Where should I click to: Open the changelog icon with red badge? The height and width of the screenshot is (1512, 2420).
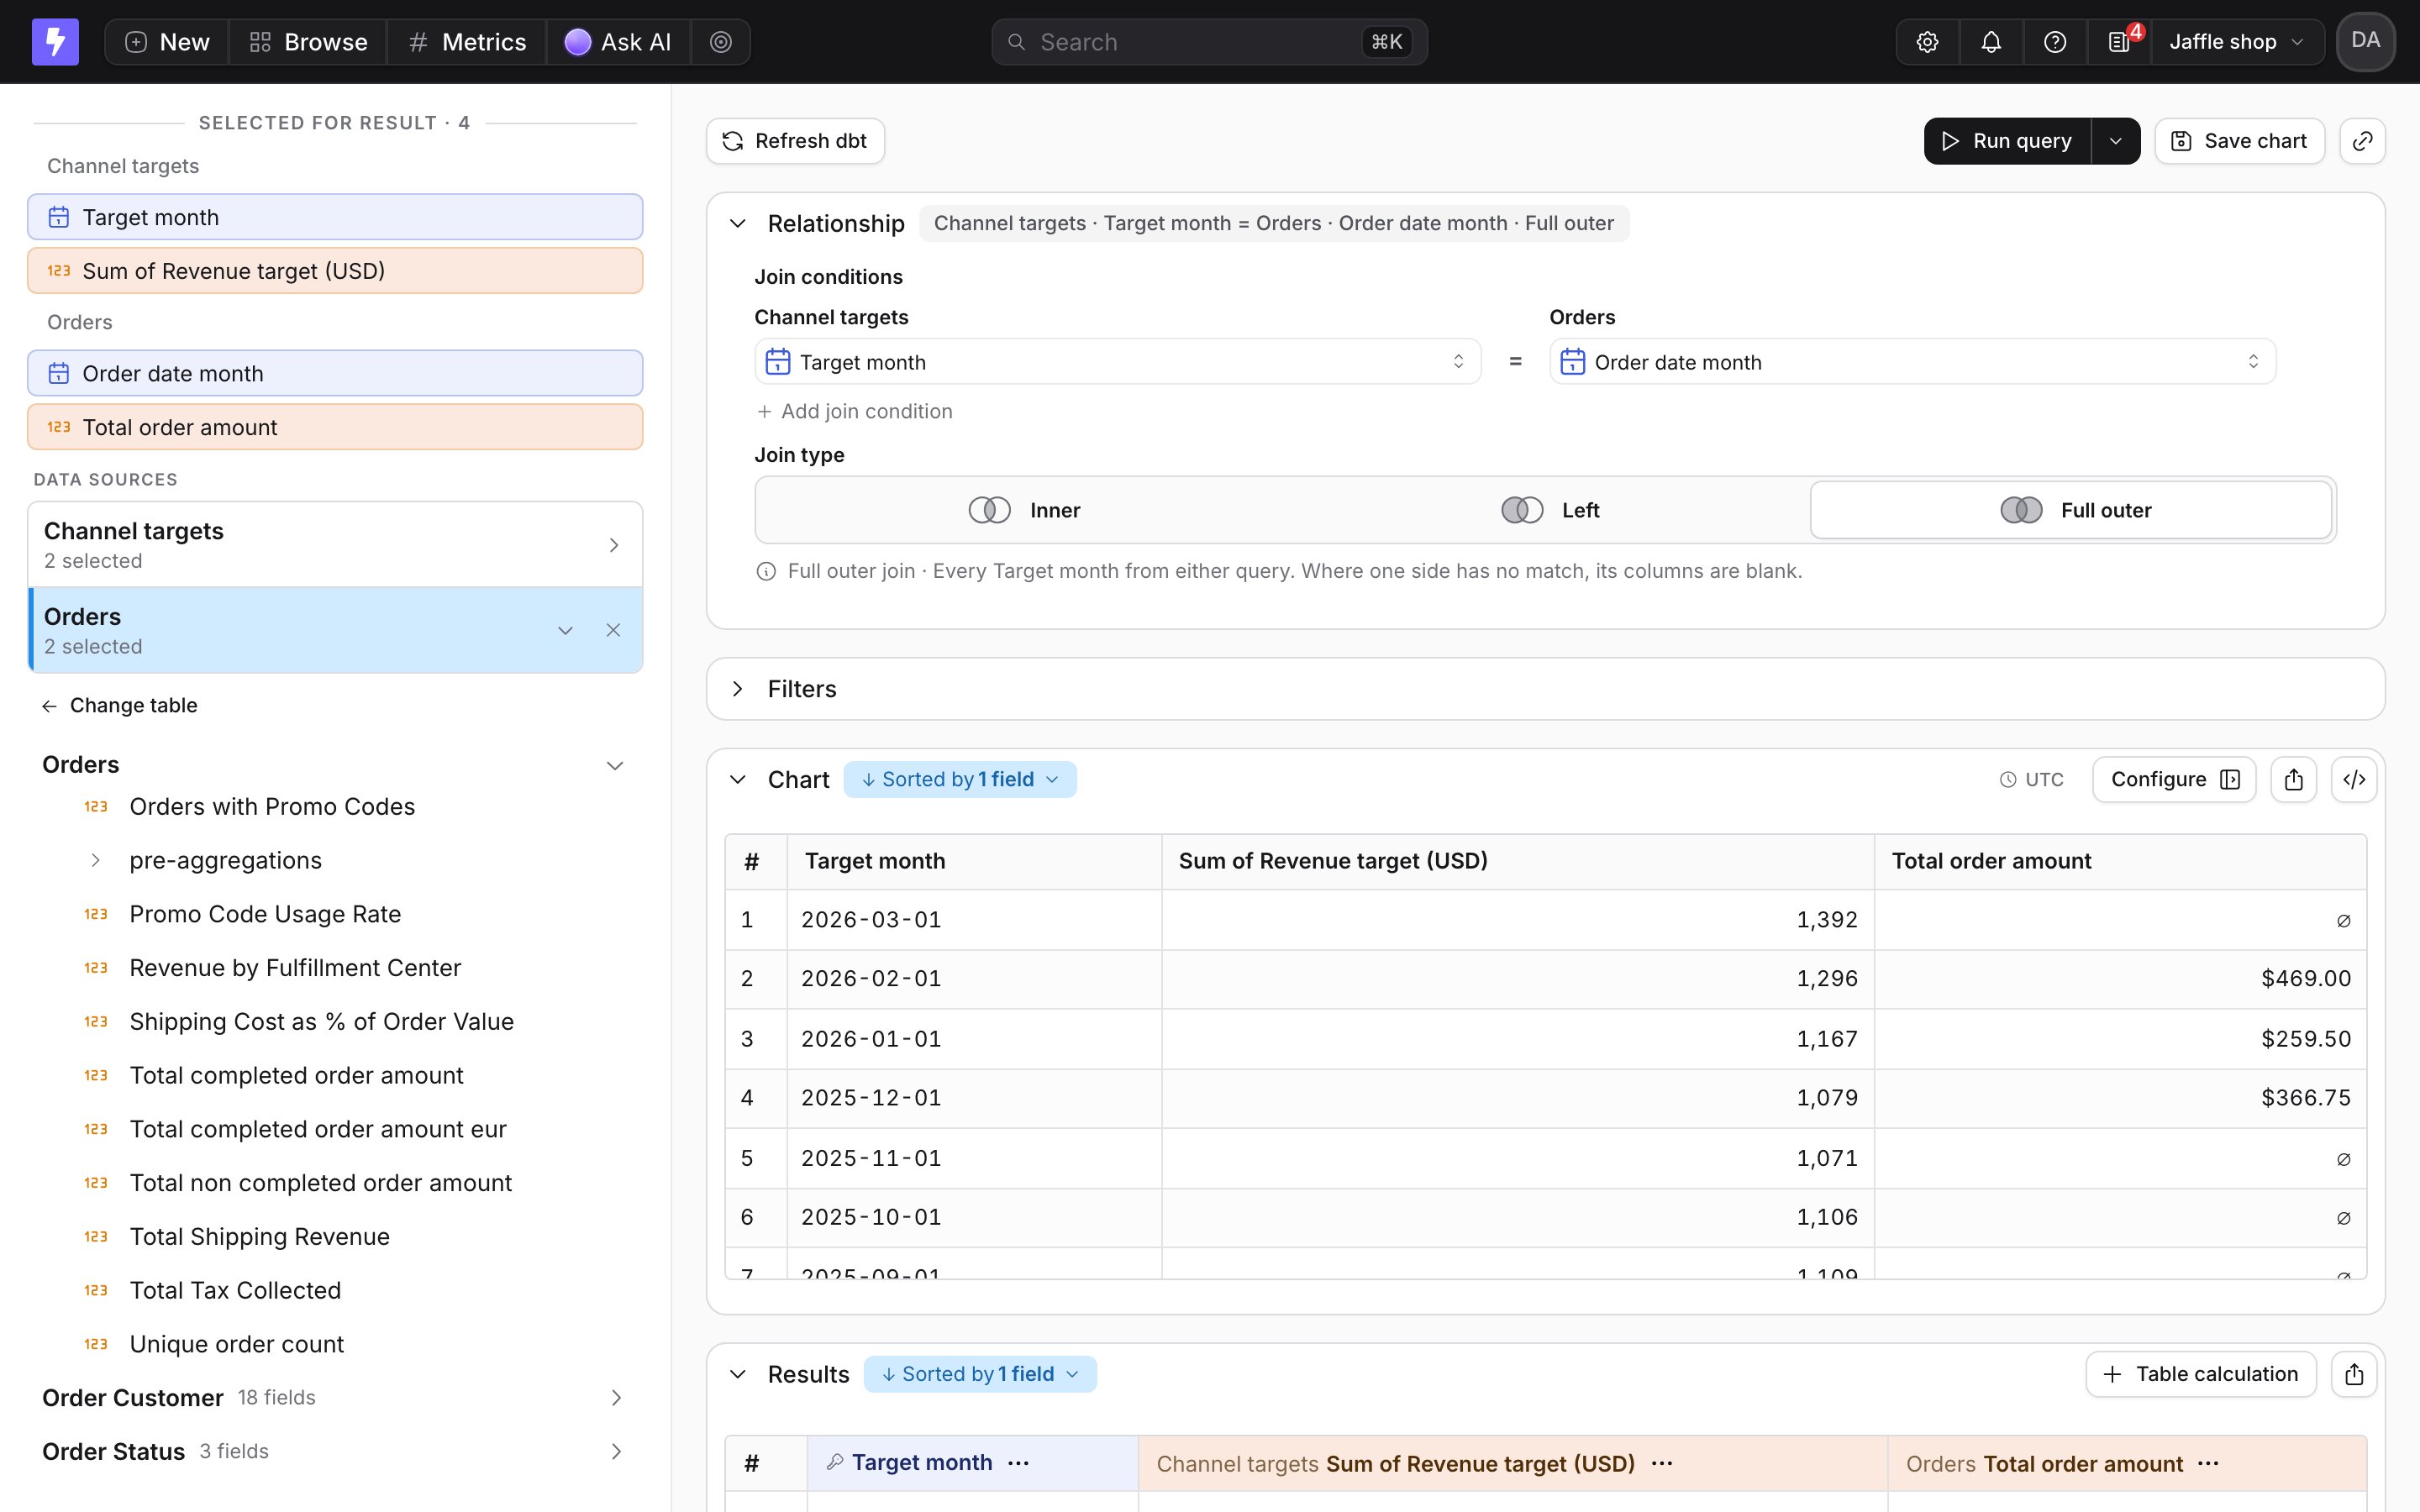pos(2119,42)
